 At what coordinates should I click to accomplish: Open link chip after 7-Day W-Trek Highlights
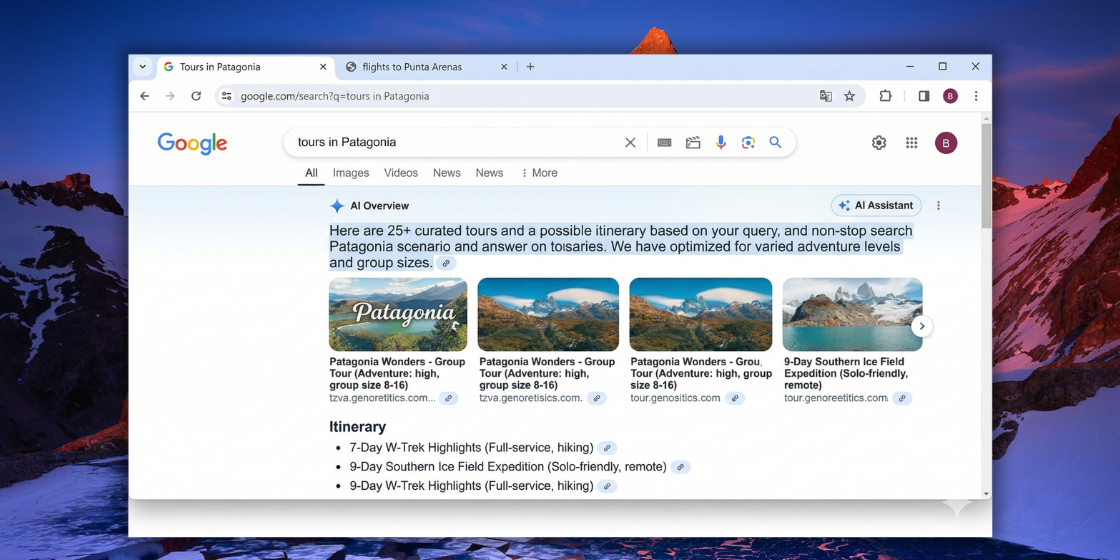(607, 449)
